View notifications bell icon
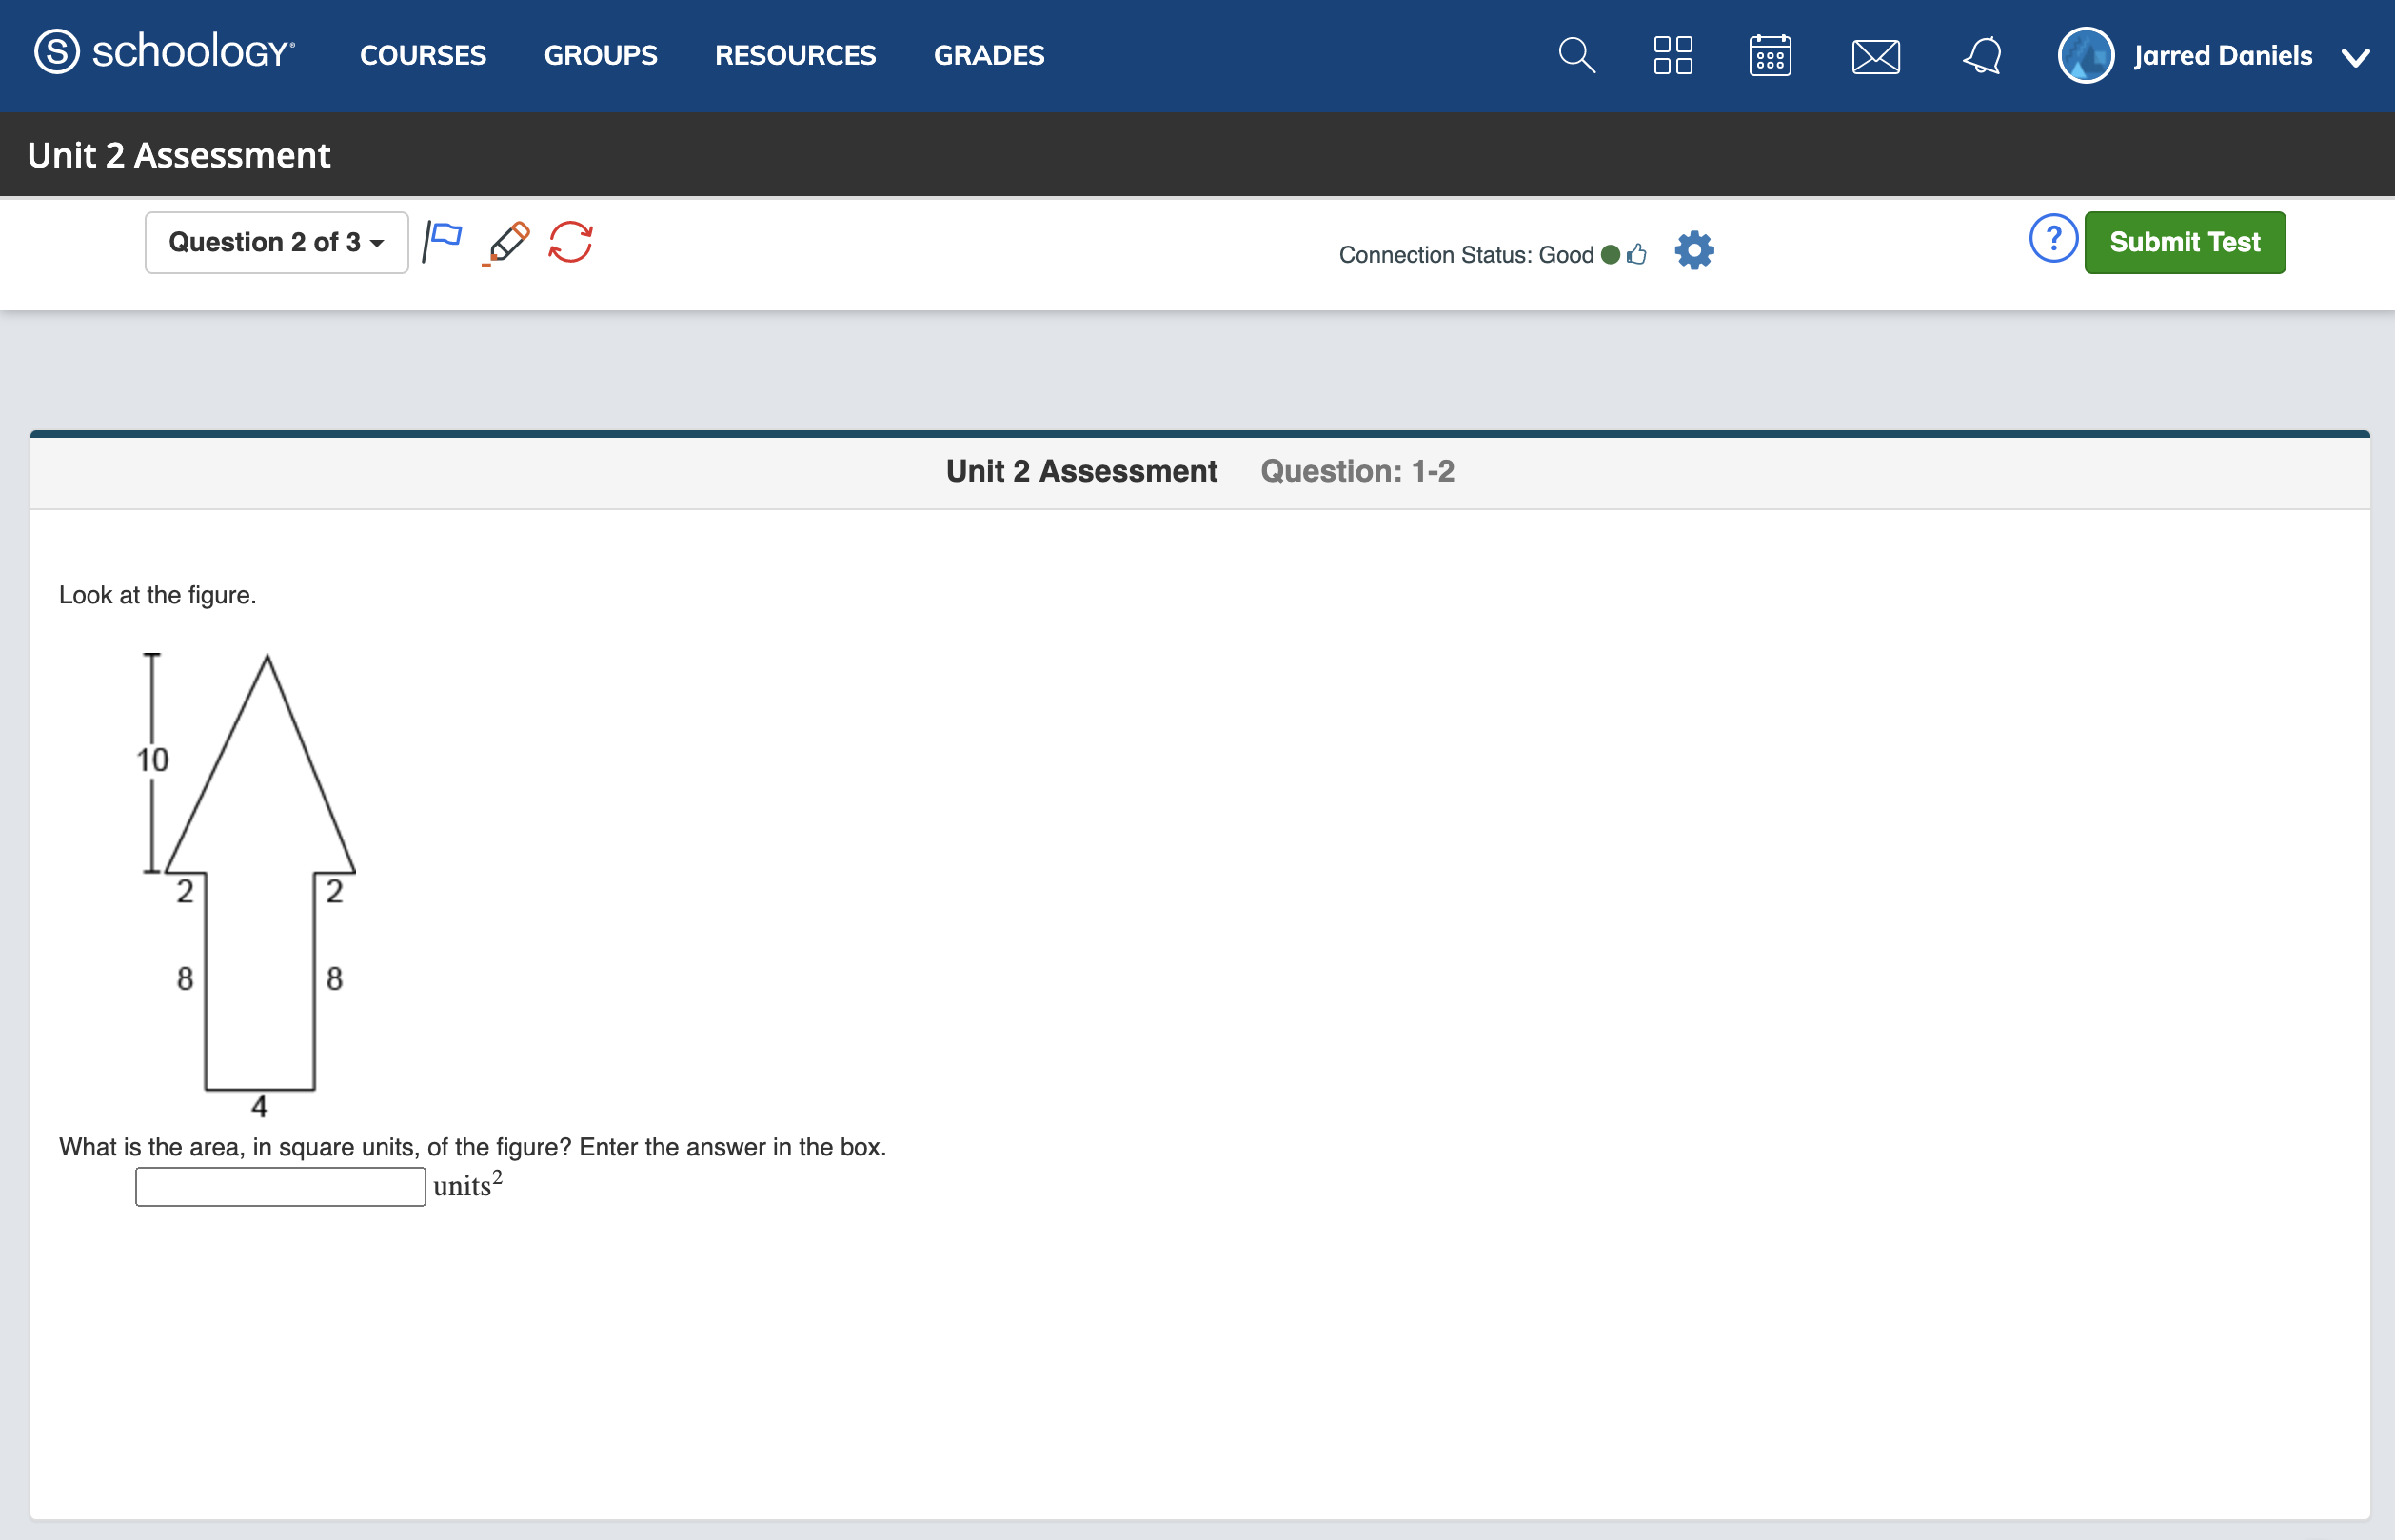2395x1540 pixels. pos(1982,55)
